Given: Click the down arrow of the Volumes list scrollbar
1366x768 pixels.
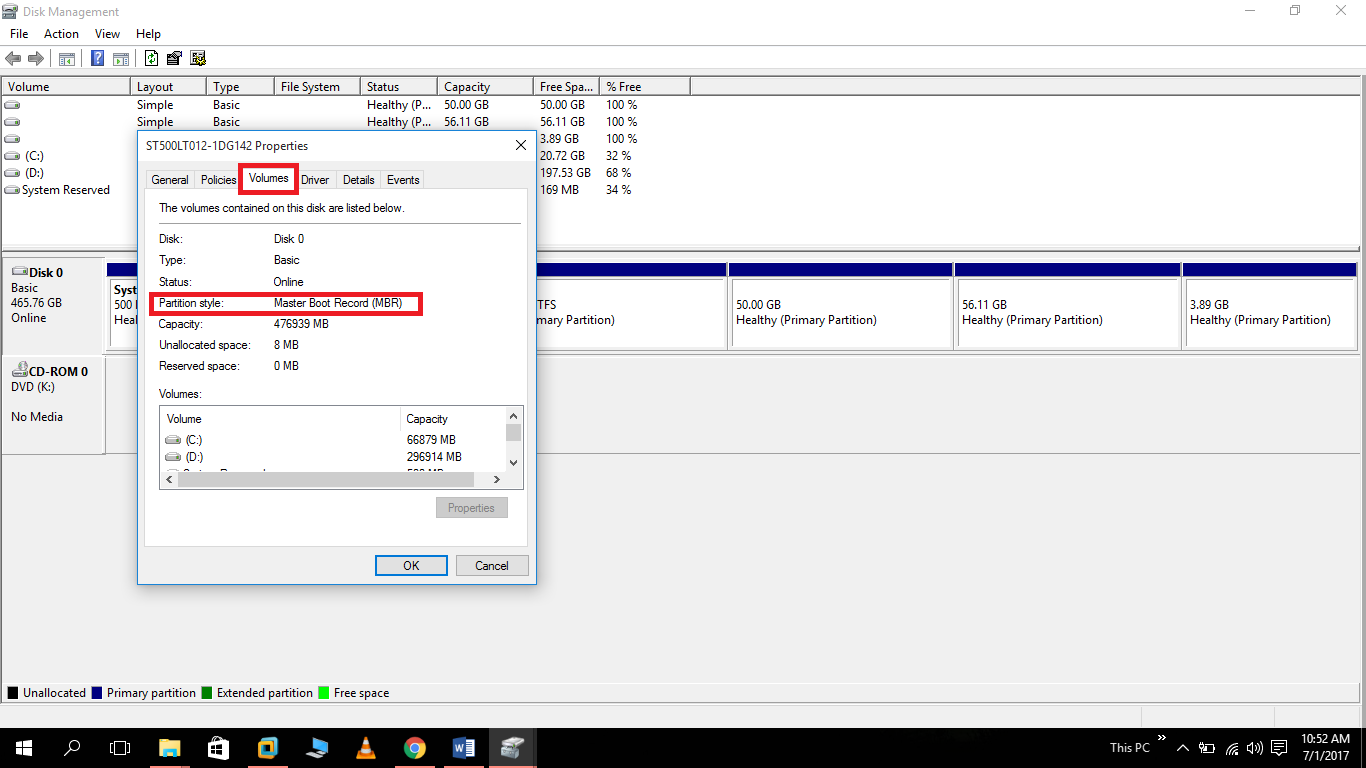Looking at the screenshot, I should (x=513, y=463).
